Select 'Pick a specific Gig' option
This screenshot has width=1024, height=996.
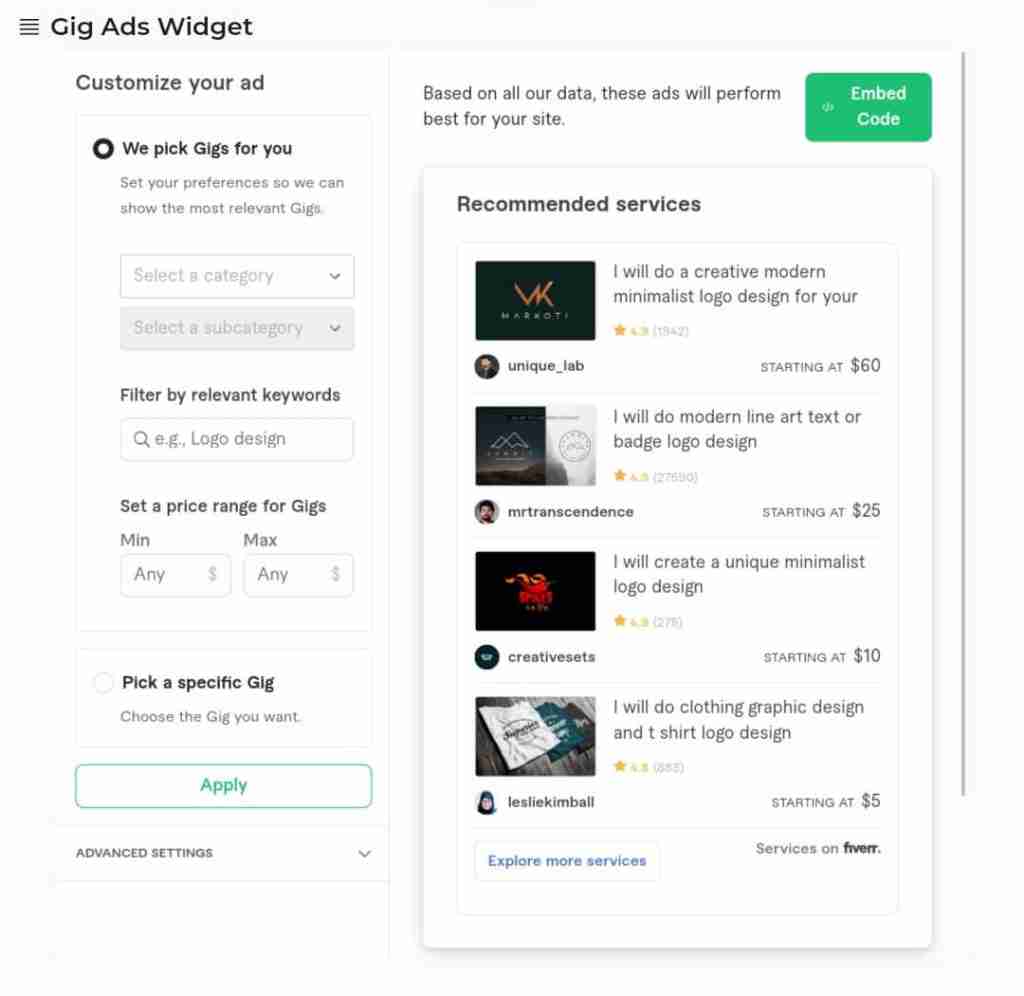point(103,683)
